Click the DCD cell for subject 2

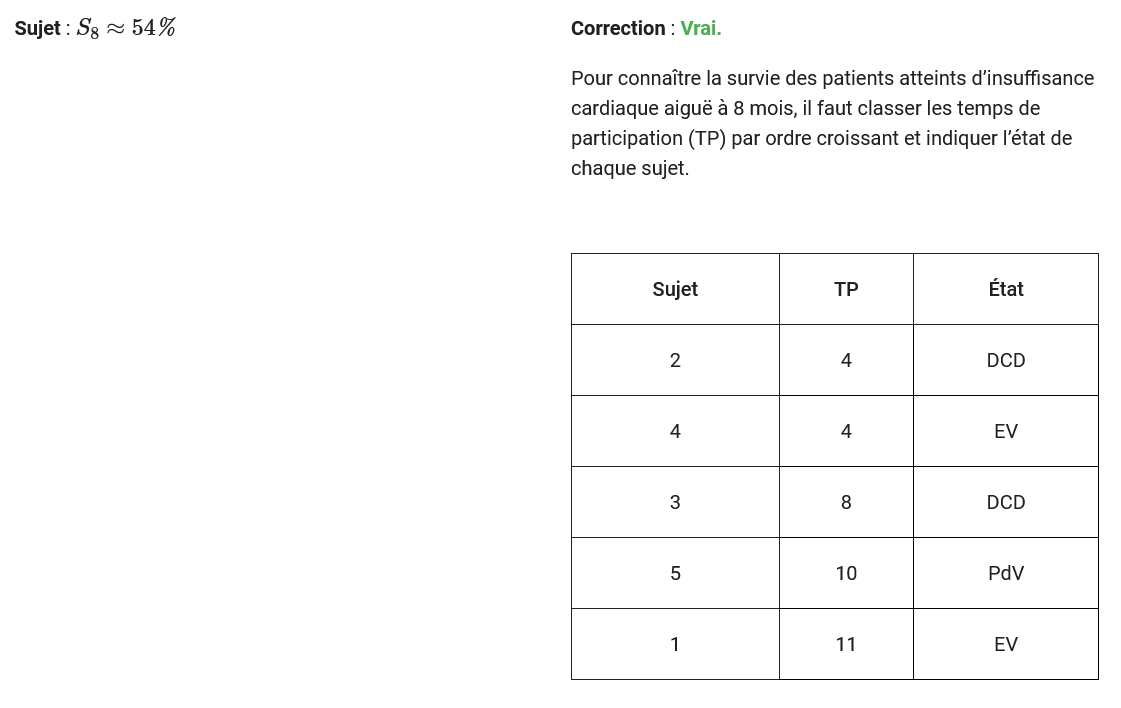[x=1006, y=360]
